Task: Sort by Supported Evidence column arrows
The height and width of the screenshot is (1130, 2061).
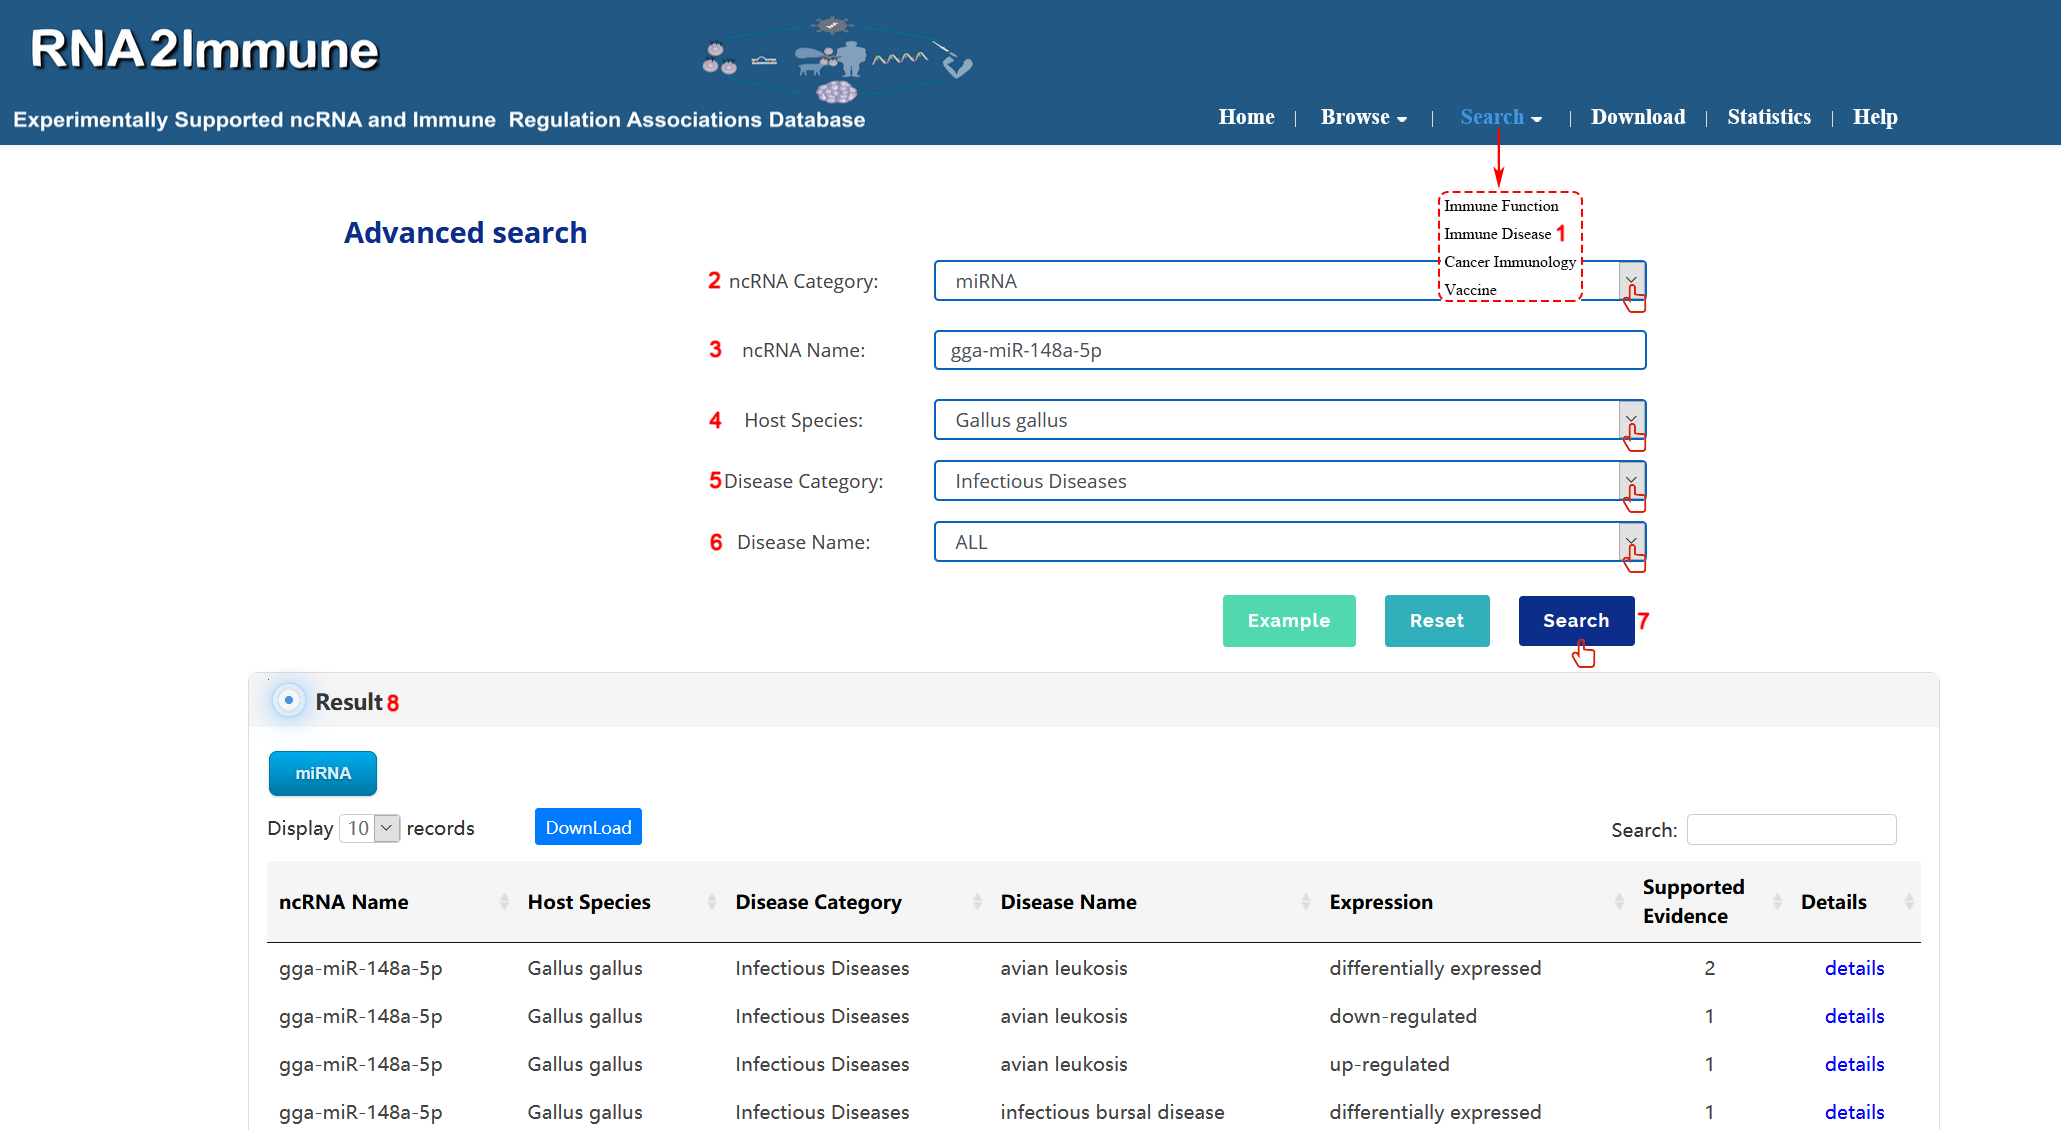Action: pyautogui.click(x=1777, y=902)
